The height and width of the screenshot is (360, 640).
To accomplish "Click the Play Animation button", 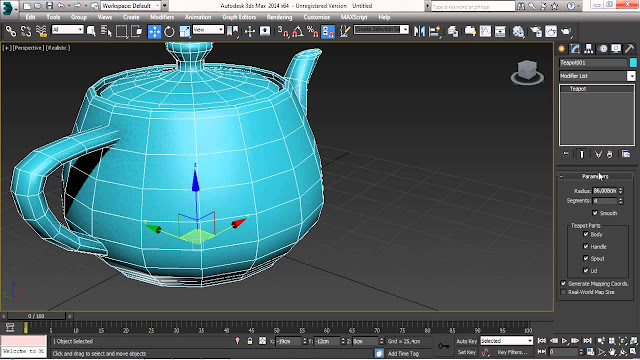I will [x=564, y=341].
